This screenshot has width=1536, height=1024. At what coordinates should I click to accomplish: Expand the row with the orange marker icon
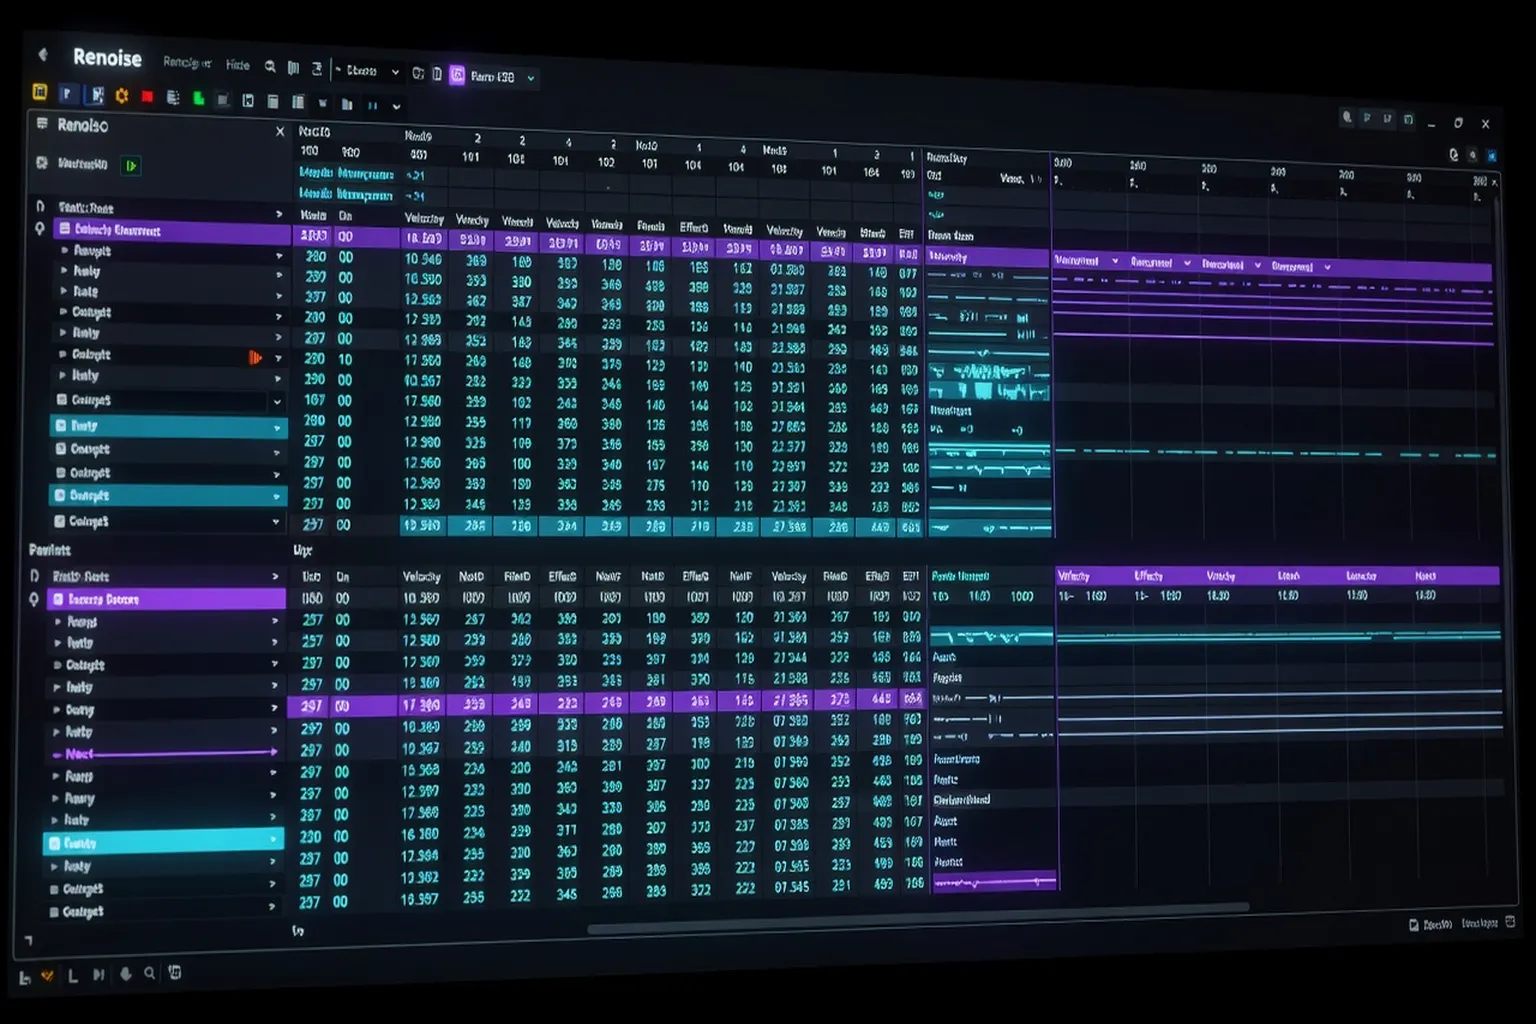pos(278,358)
